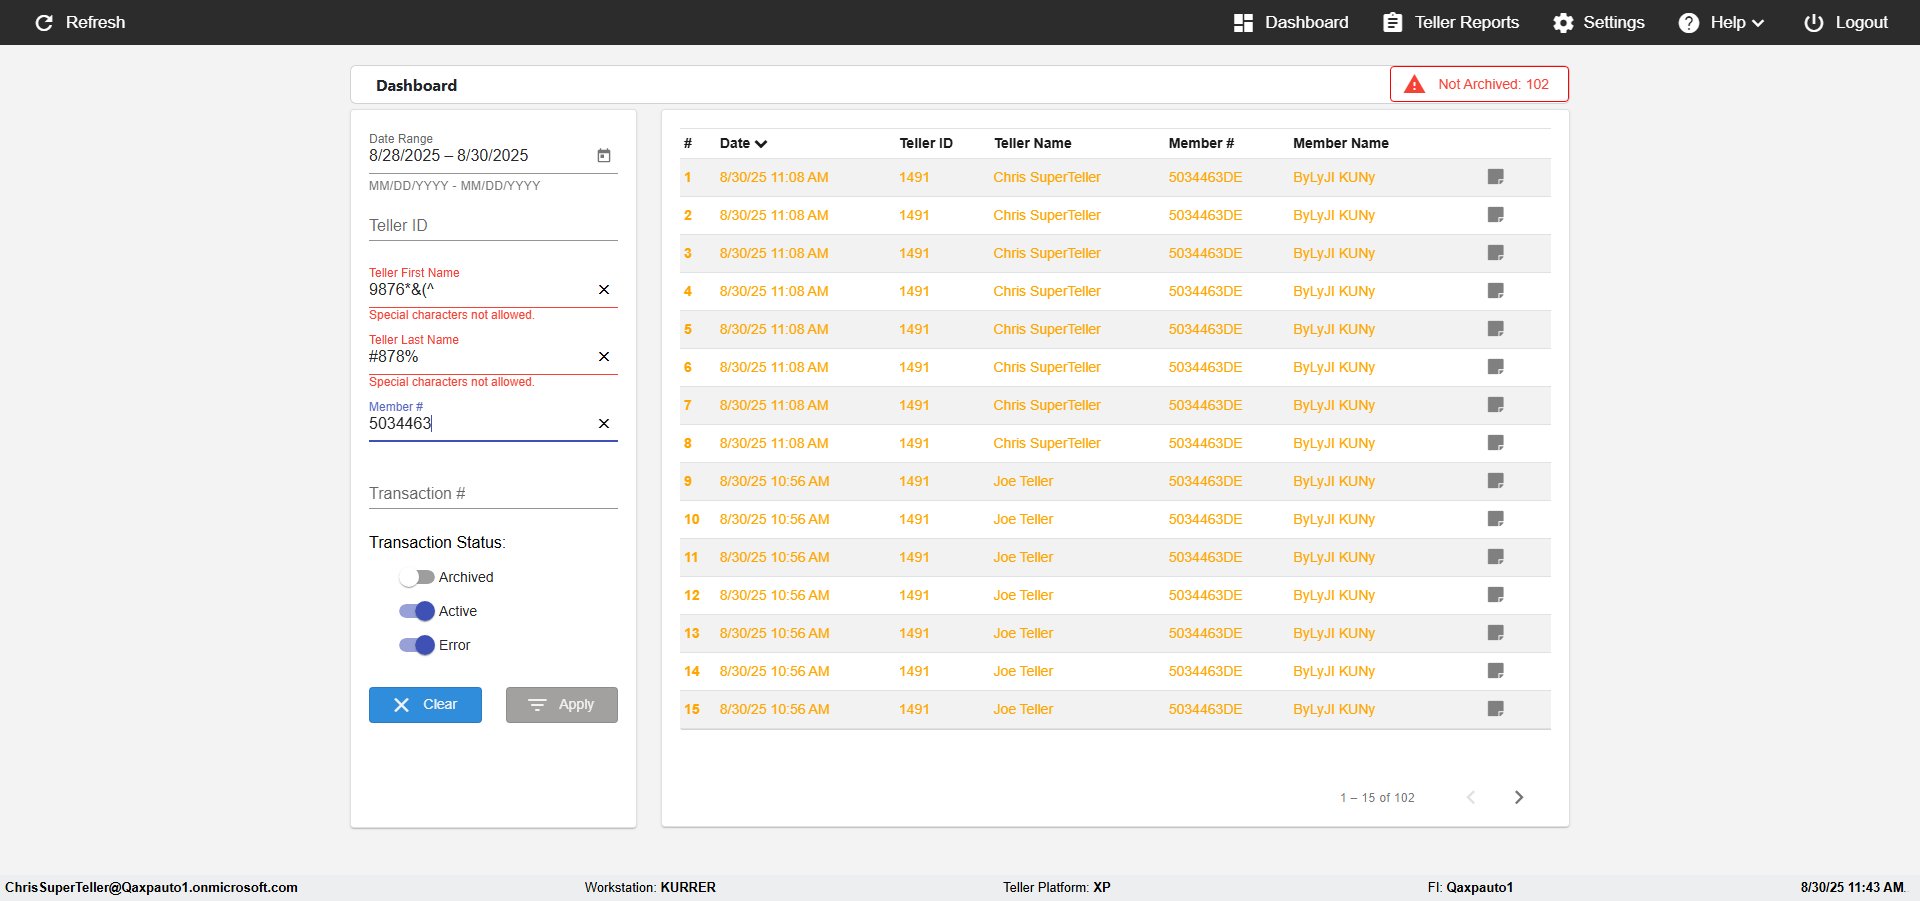This screenshot has width=1920, height=901.
Task: Click the Apply filters button
Action: pos(561,705)
